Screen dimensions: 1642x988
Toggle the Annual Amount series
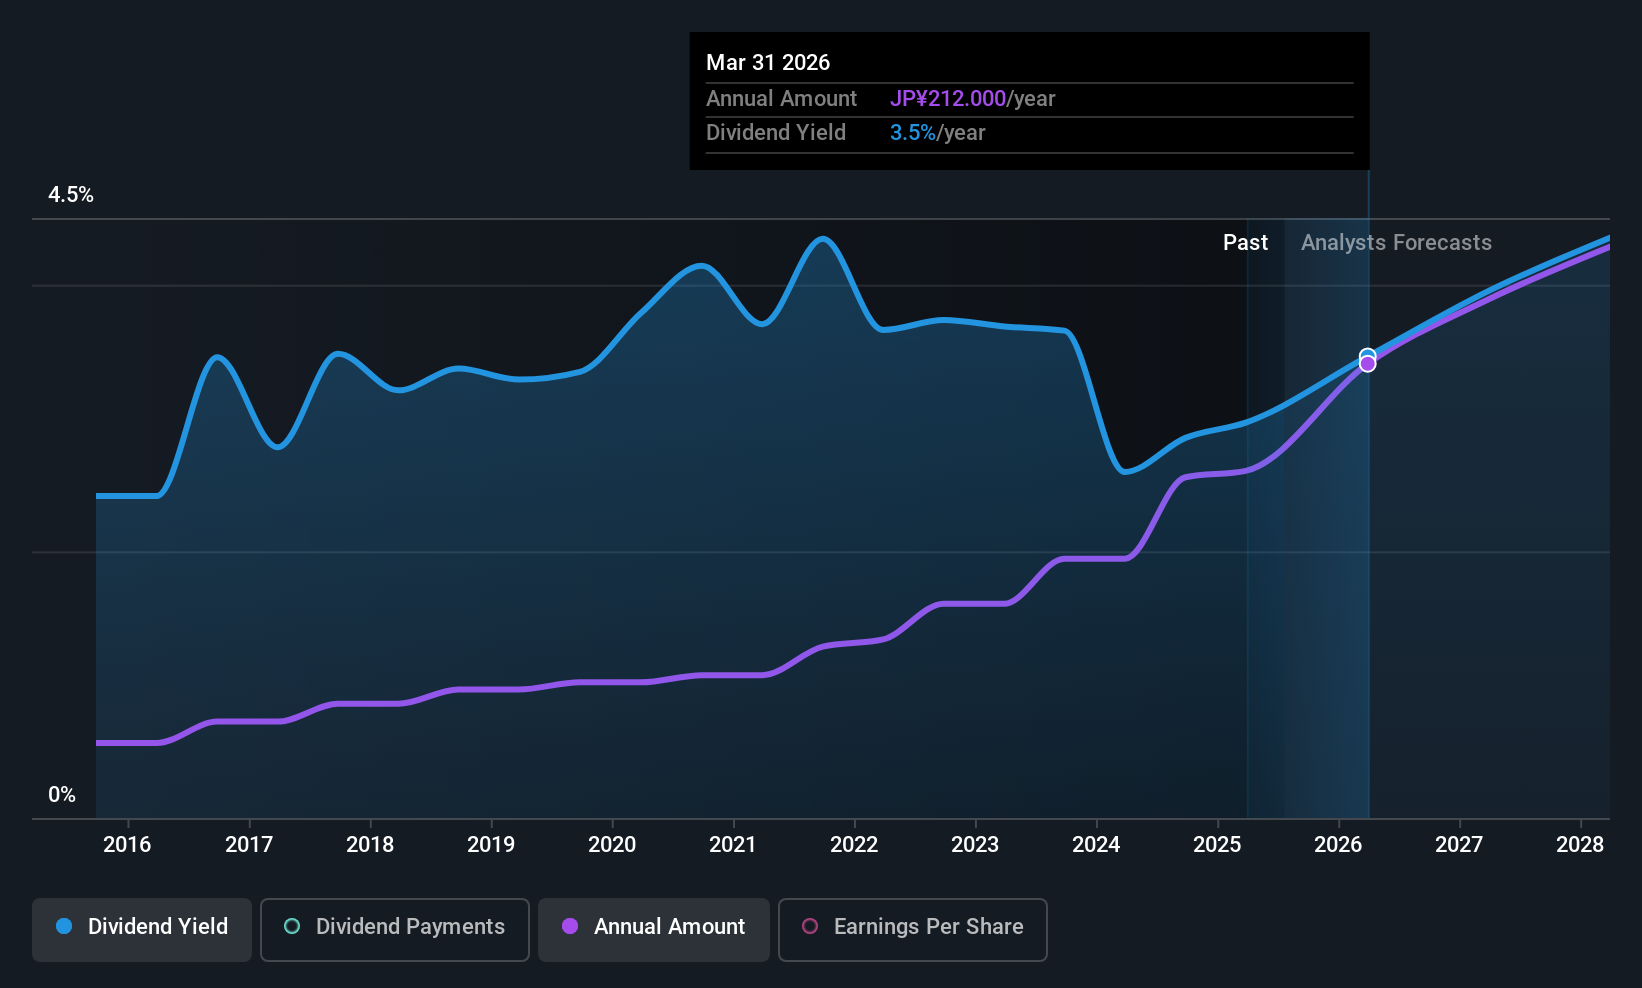tap(654, 929)
